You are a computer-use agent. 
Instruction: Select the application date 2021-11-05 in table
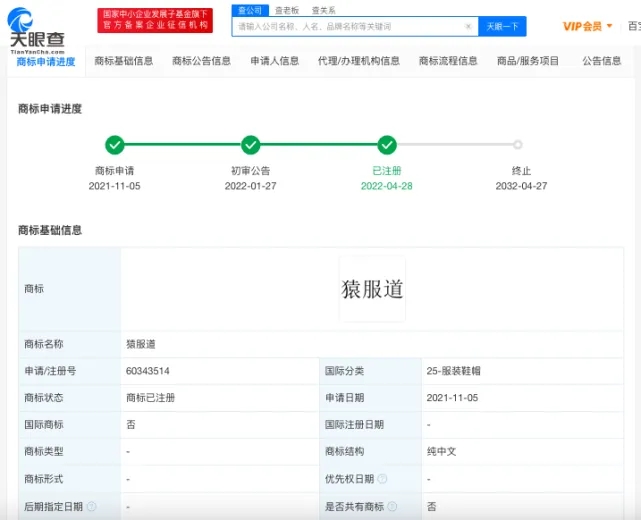coord(452,398)
